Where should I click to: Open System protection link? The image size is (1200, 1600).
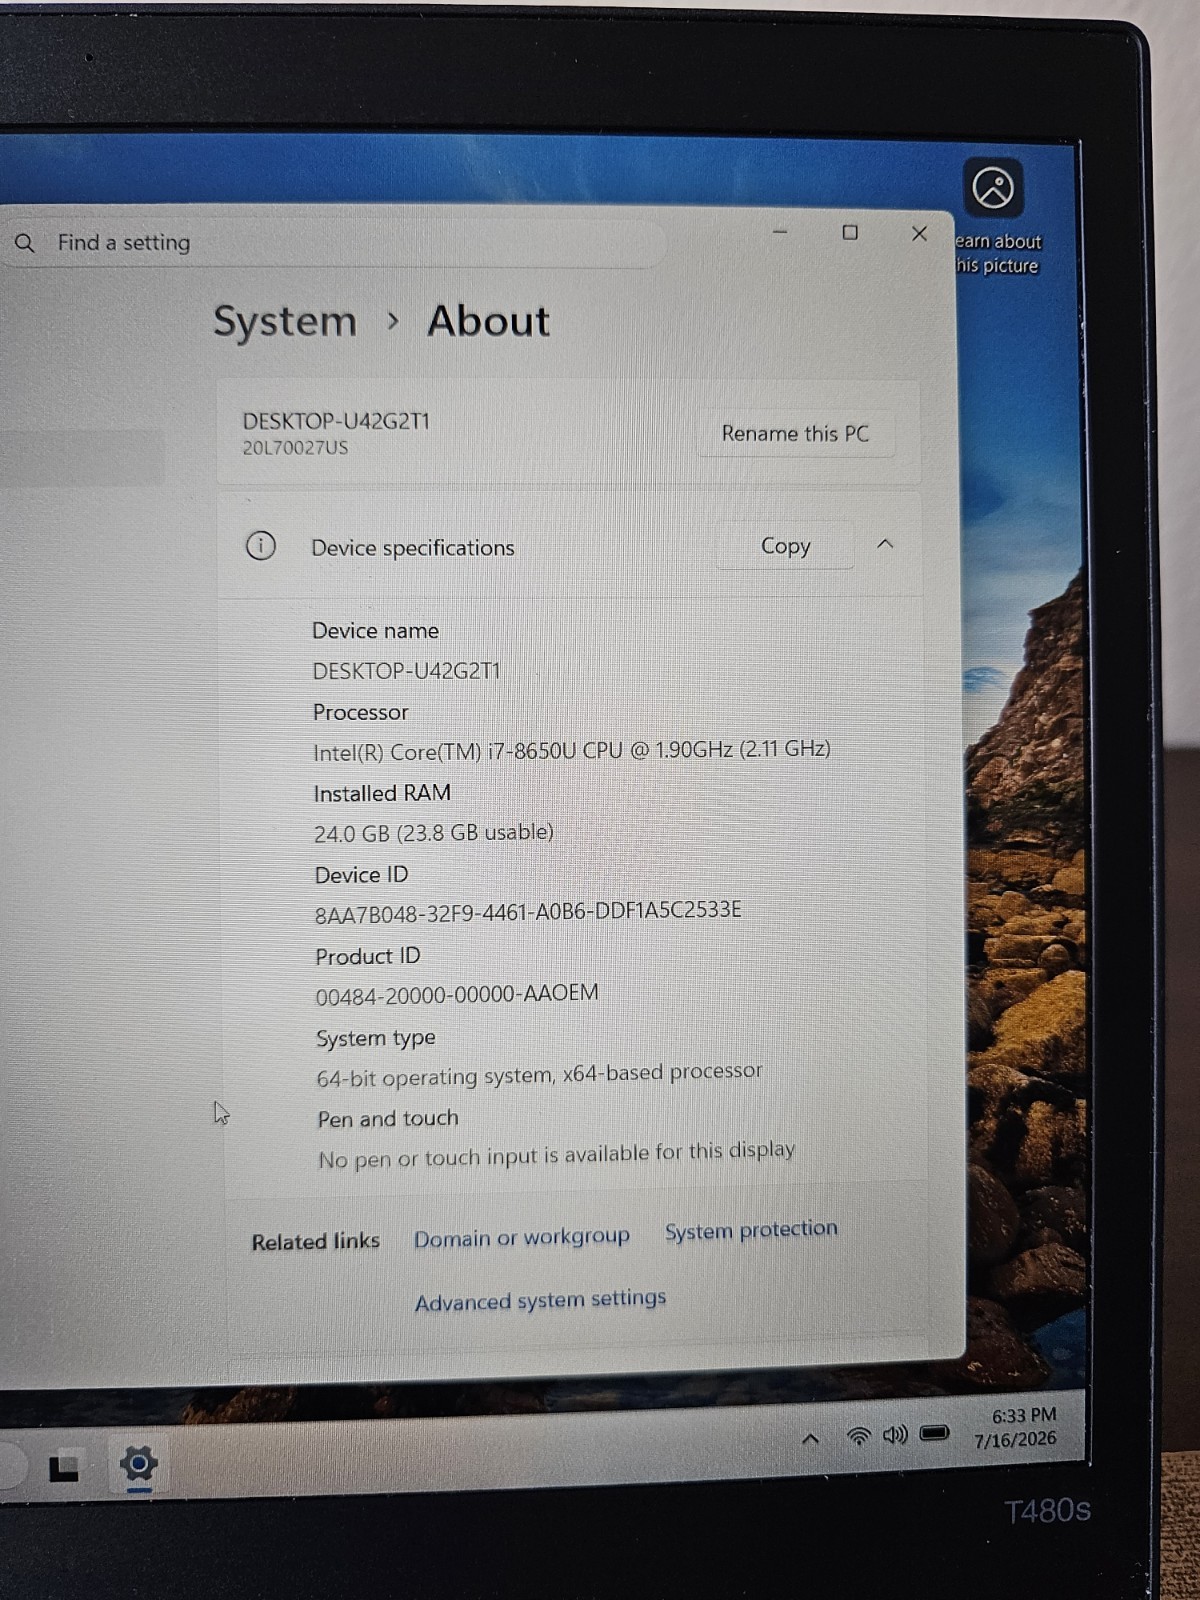click(x=751, y=1230)
